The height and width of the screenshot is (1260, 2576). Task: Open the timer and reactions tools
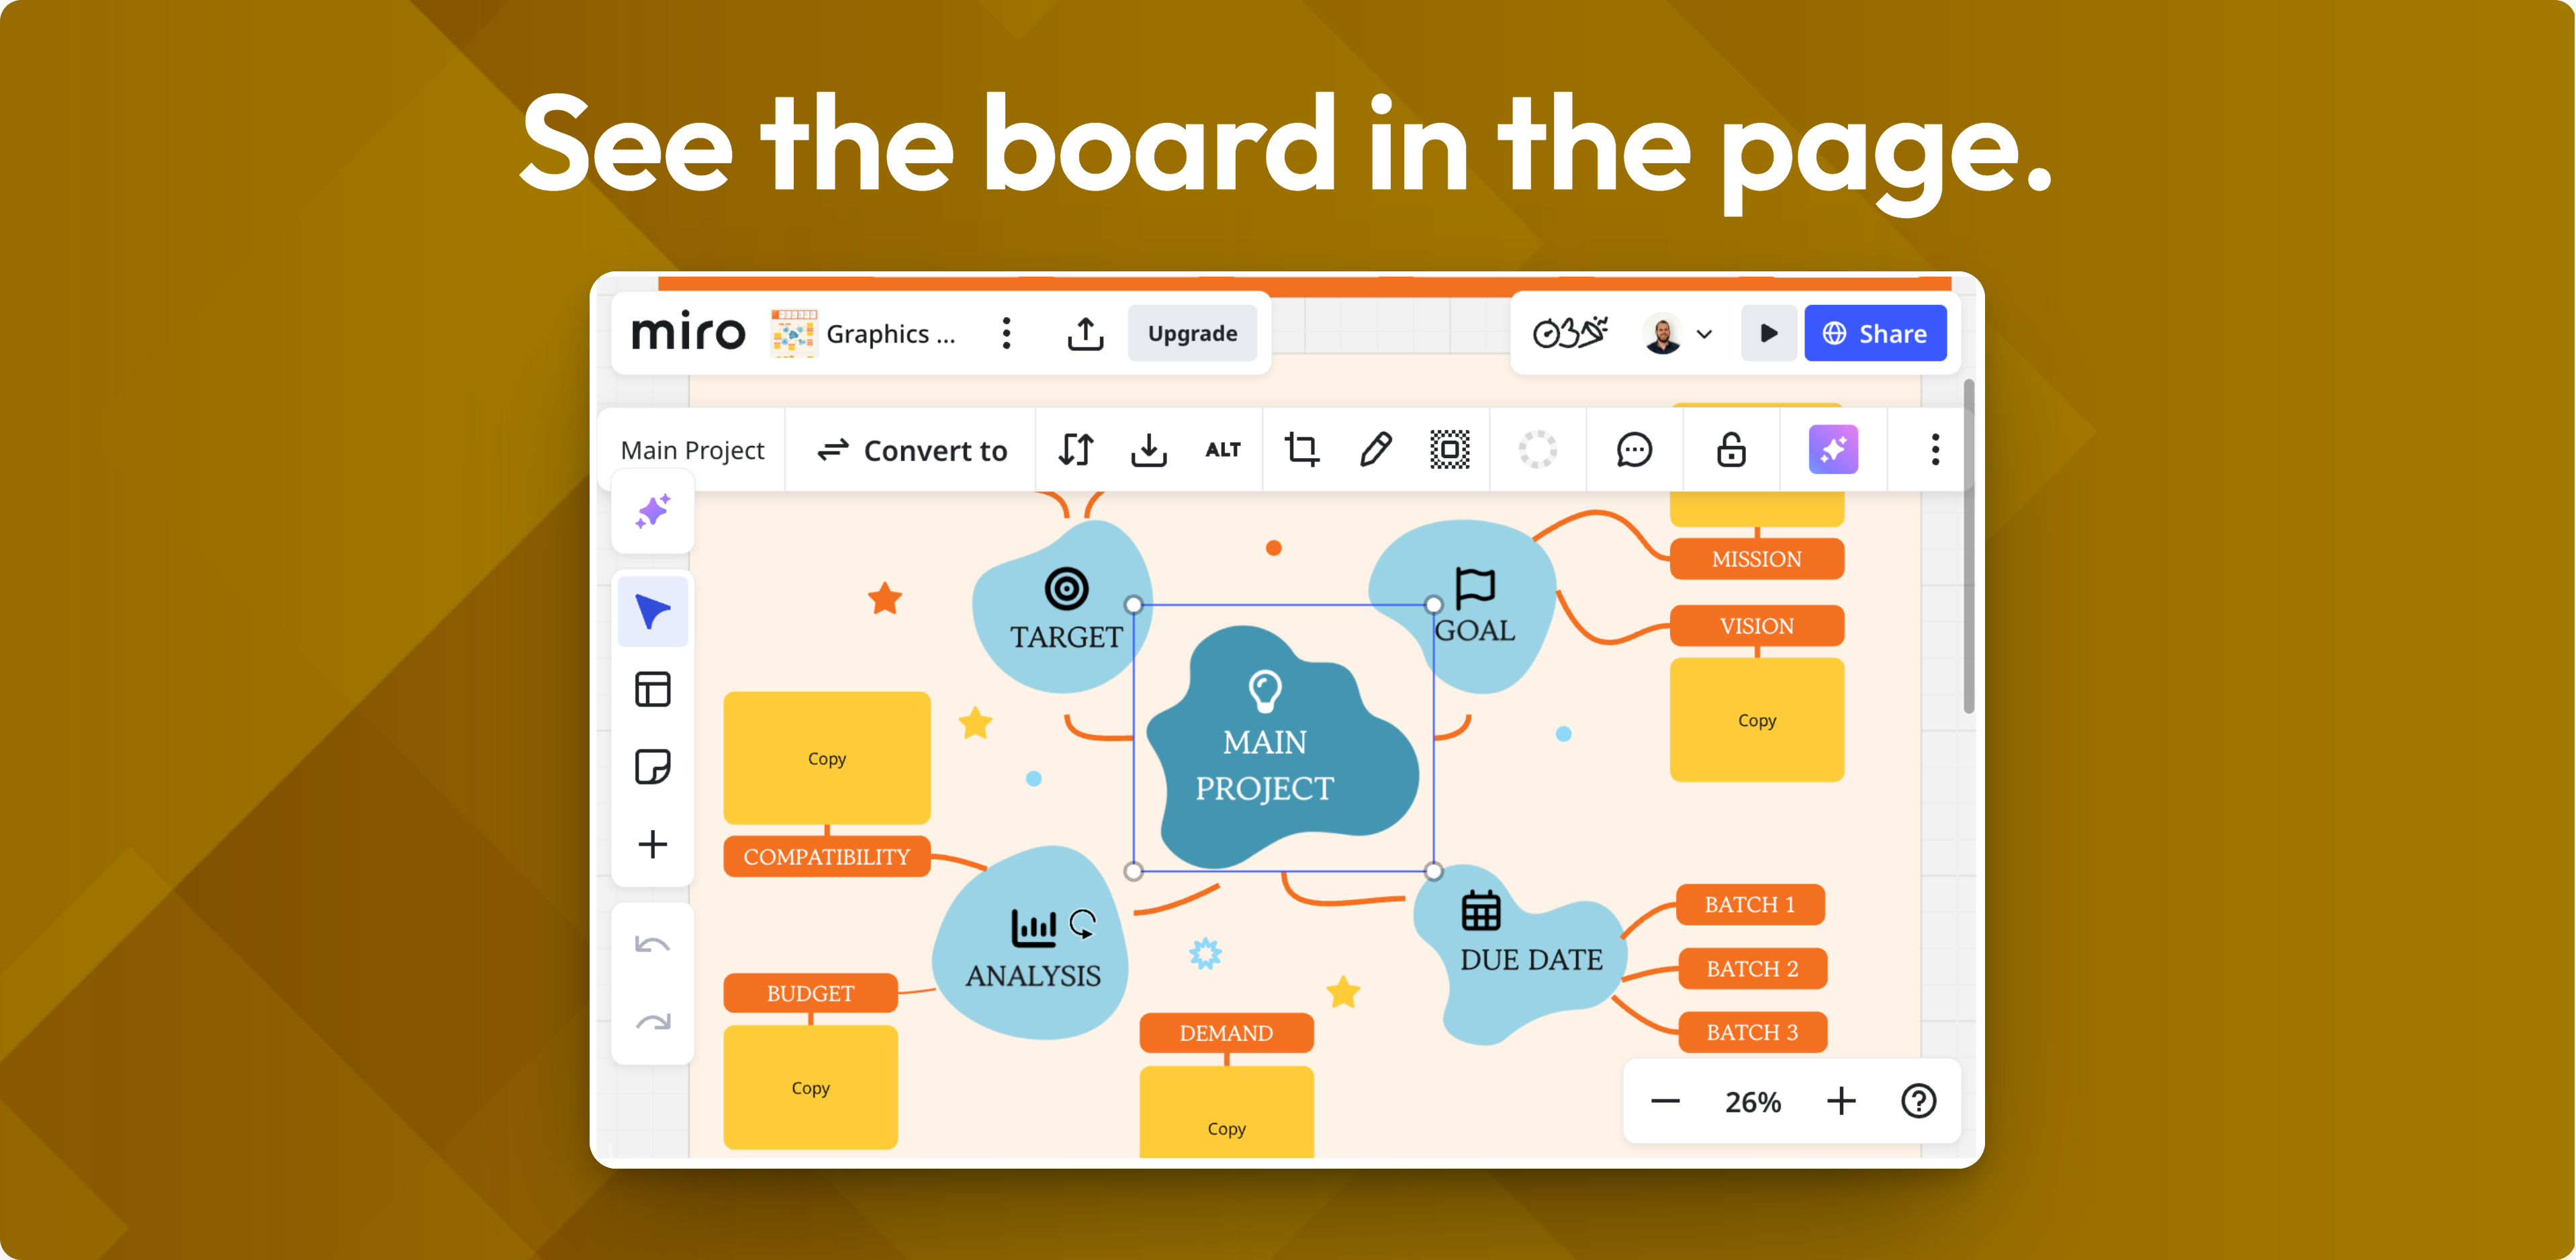pyautogui.click(x=1570, y=333)
